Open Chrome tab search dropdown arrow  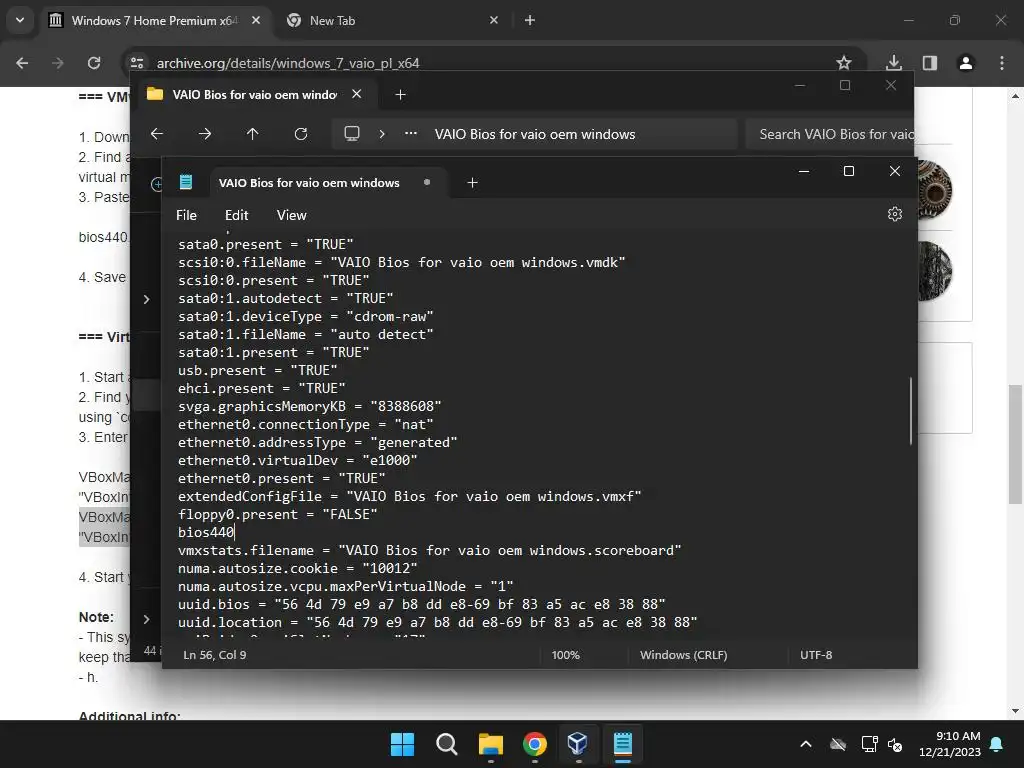click(20, 20)
